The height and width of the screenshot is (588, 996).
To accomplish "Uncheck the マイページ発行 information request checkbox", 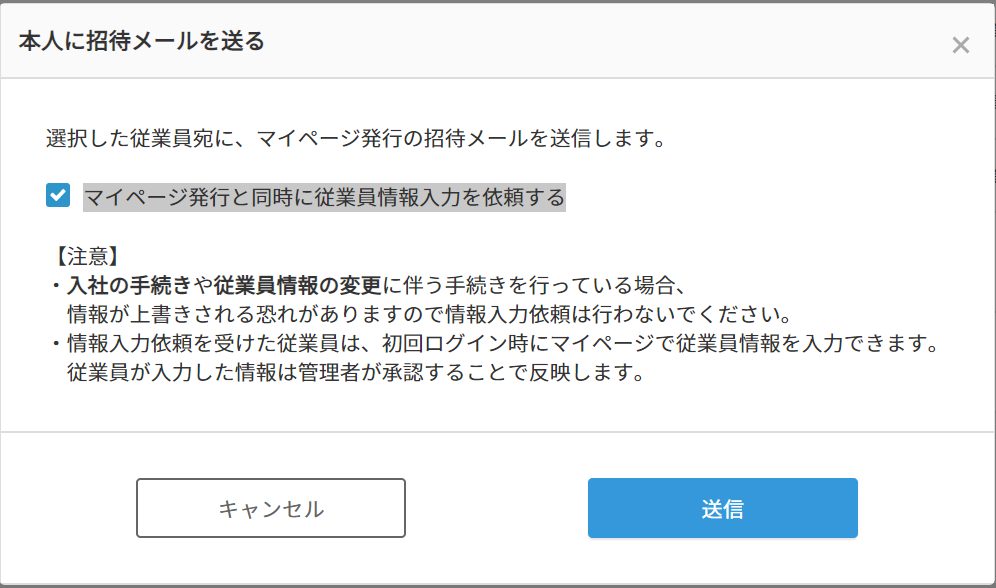I will pyautogui.click(x=58, y=196).
